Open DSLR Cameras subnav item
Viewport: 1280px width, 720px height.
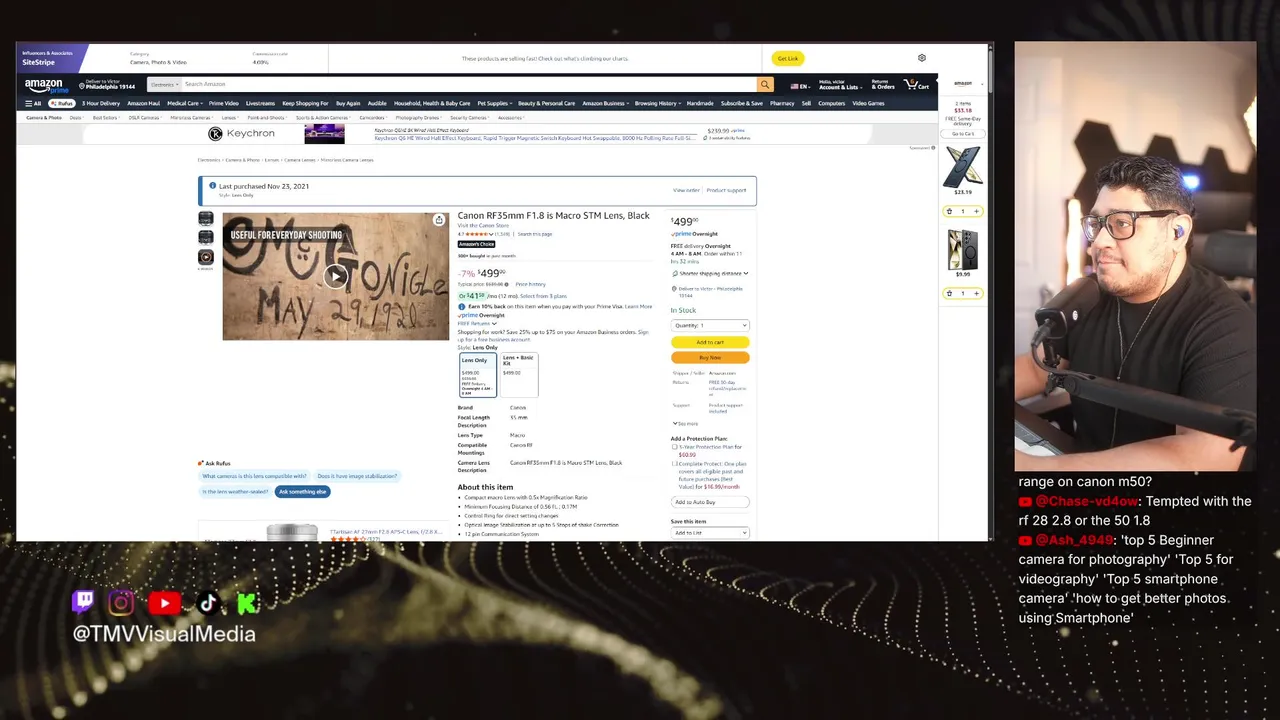pos(144,118)
